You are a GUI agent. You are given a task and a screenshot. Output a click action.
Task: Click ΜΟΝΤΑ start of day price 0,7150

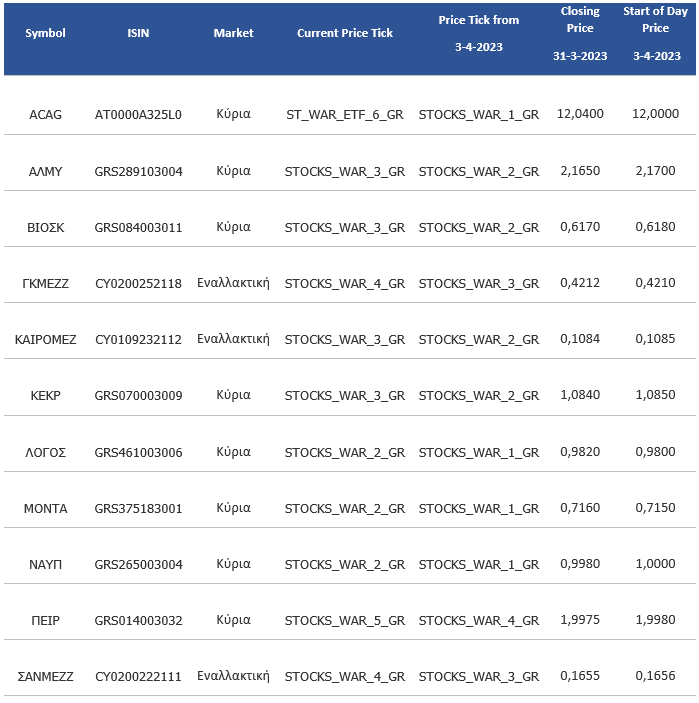coord(655,508)
